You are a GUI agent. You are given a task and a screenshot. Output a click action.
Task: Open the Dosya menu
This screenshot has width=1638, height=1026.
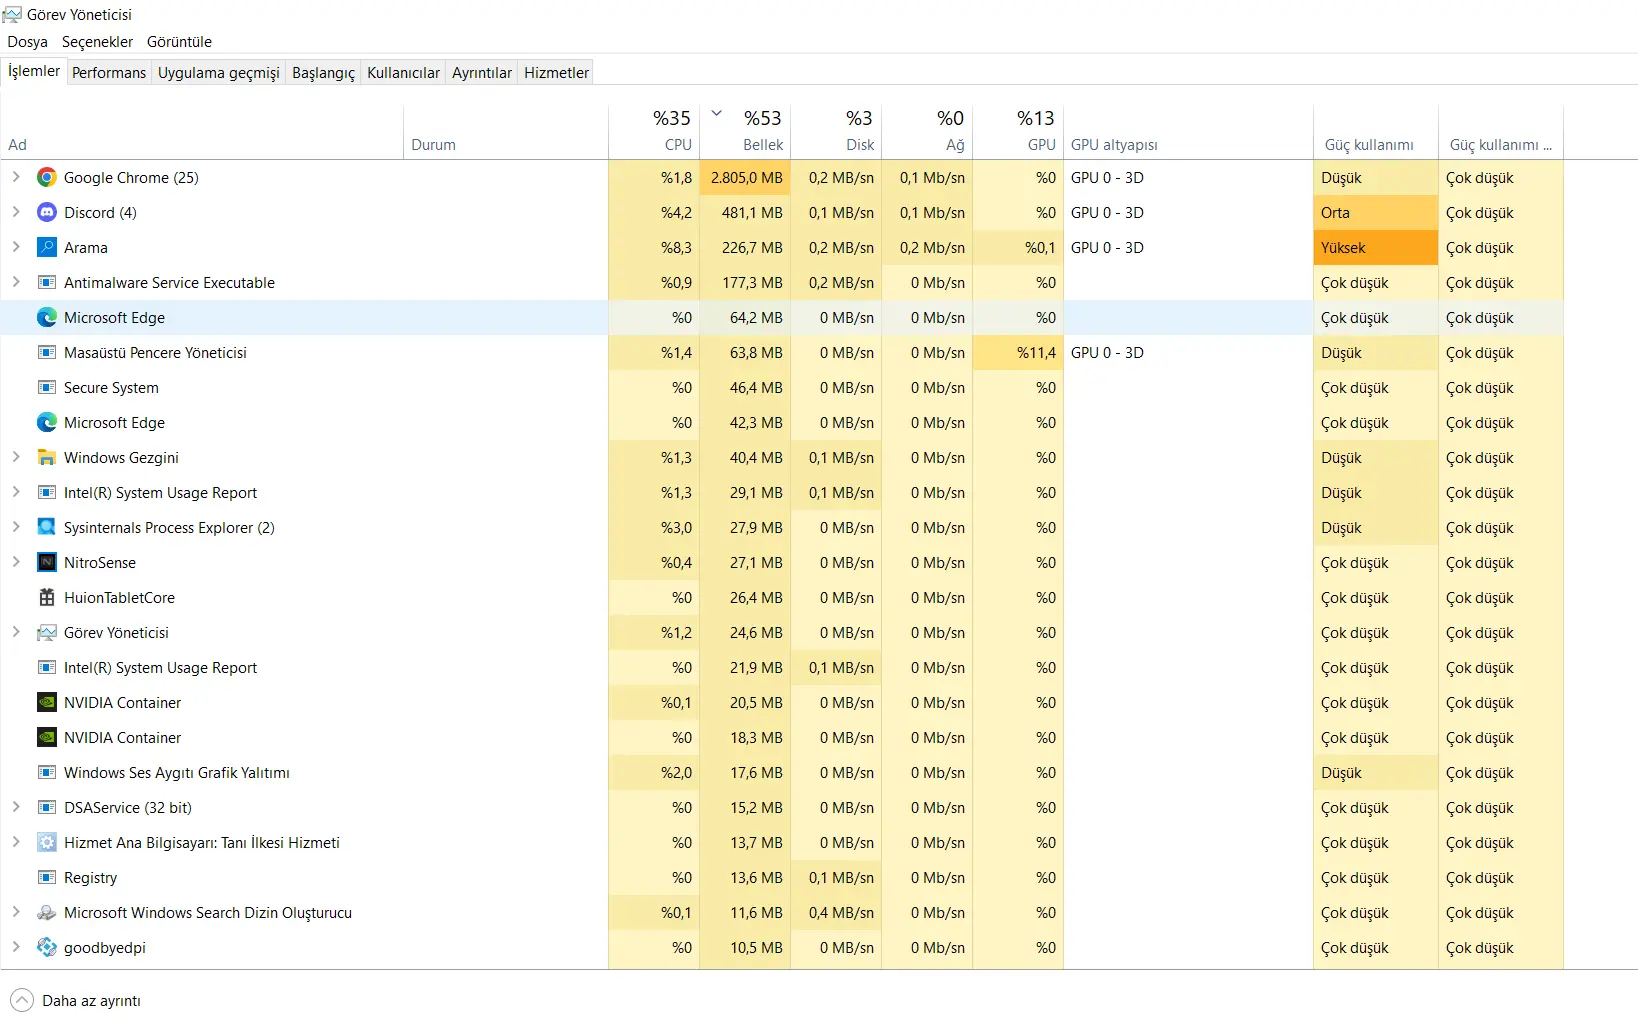pyautogui.click(x=28, y=42)
